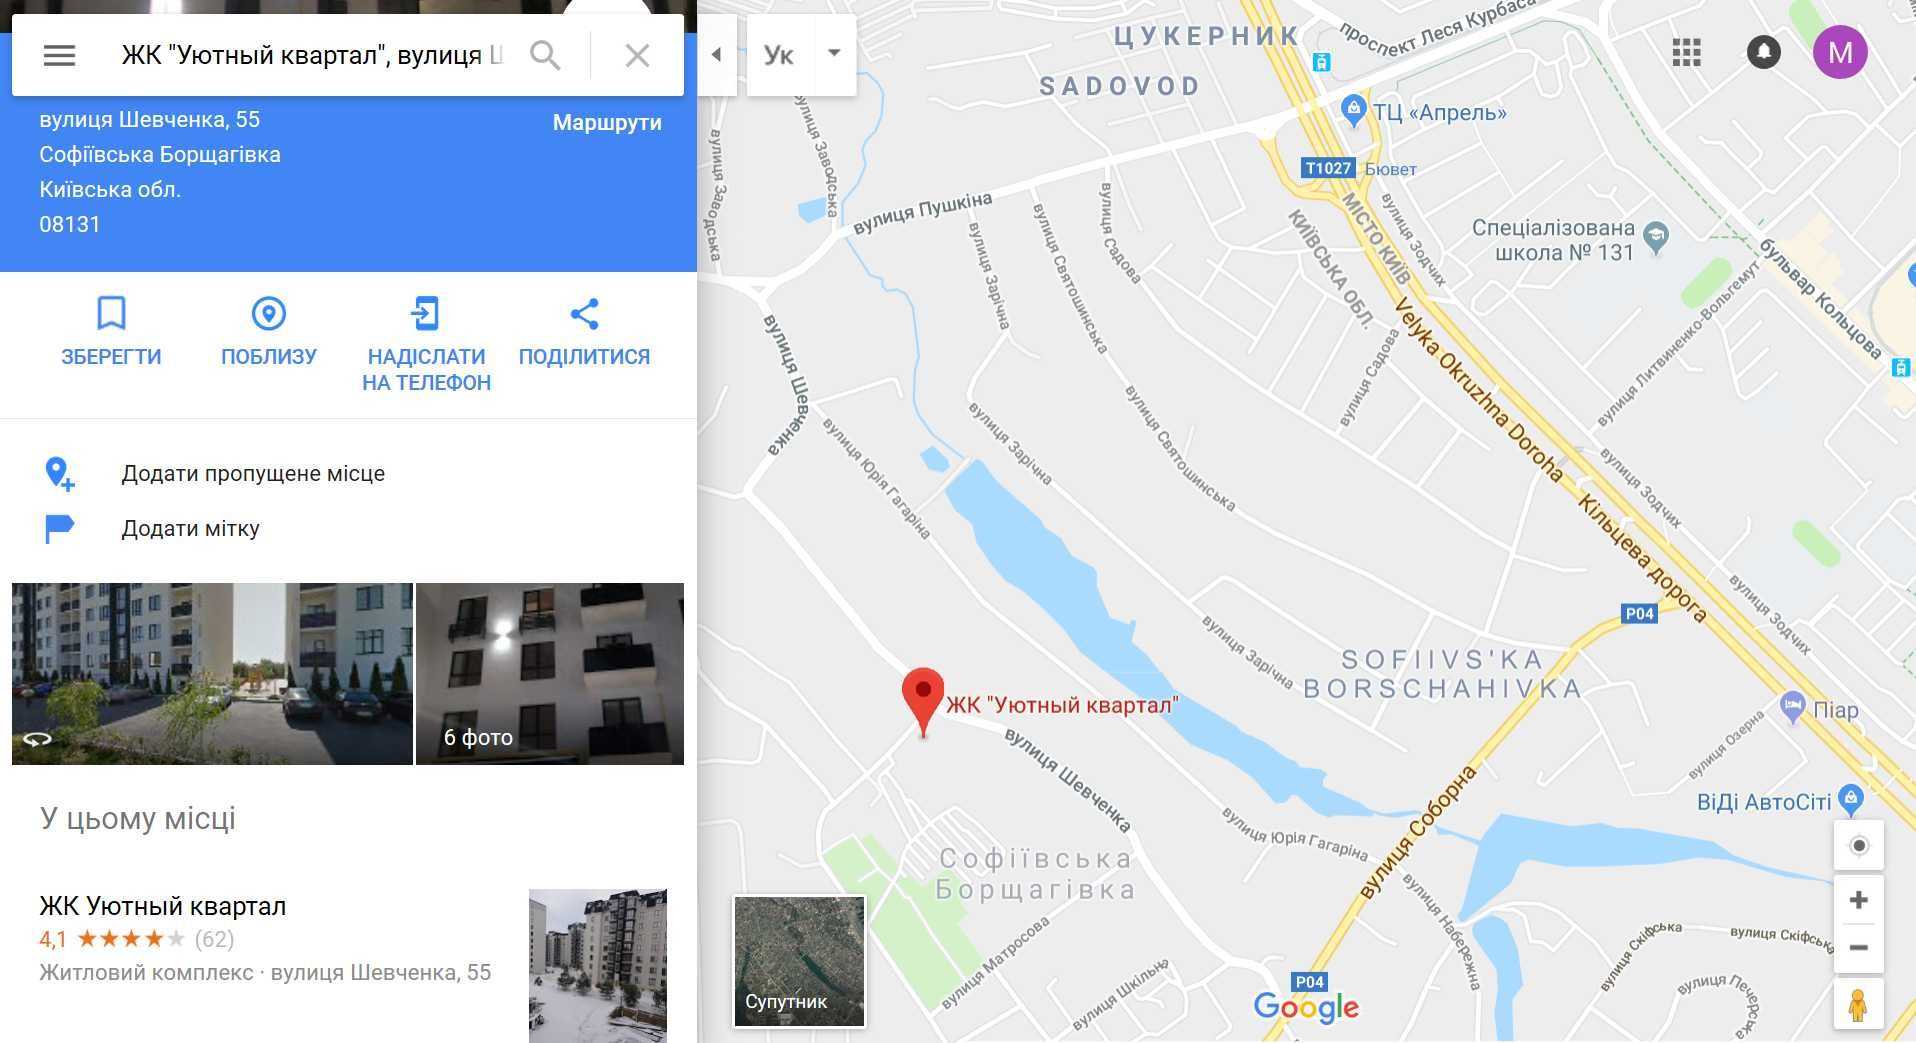Expand the Ук language dropdown arrow

coord(834,54)
